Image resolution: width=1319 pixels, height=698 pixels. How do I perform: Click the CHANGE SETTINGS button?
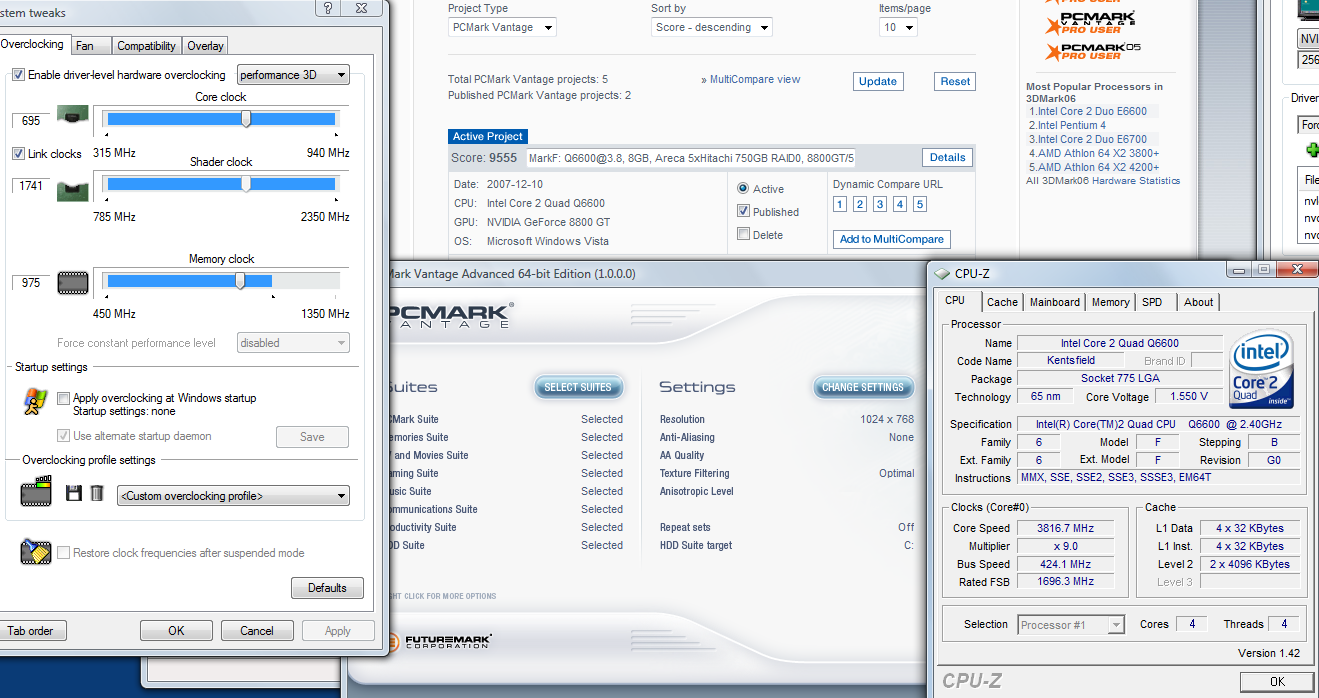862,387
